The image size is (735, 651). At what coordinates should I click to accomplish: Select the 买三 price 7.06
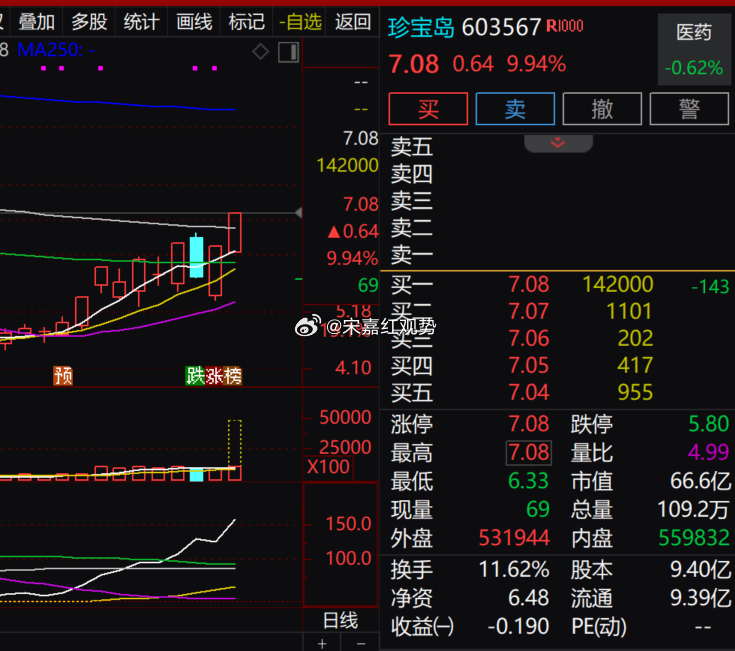[x=529, y=338]
